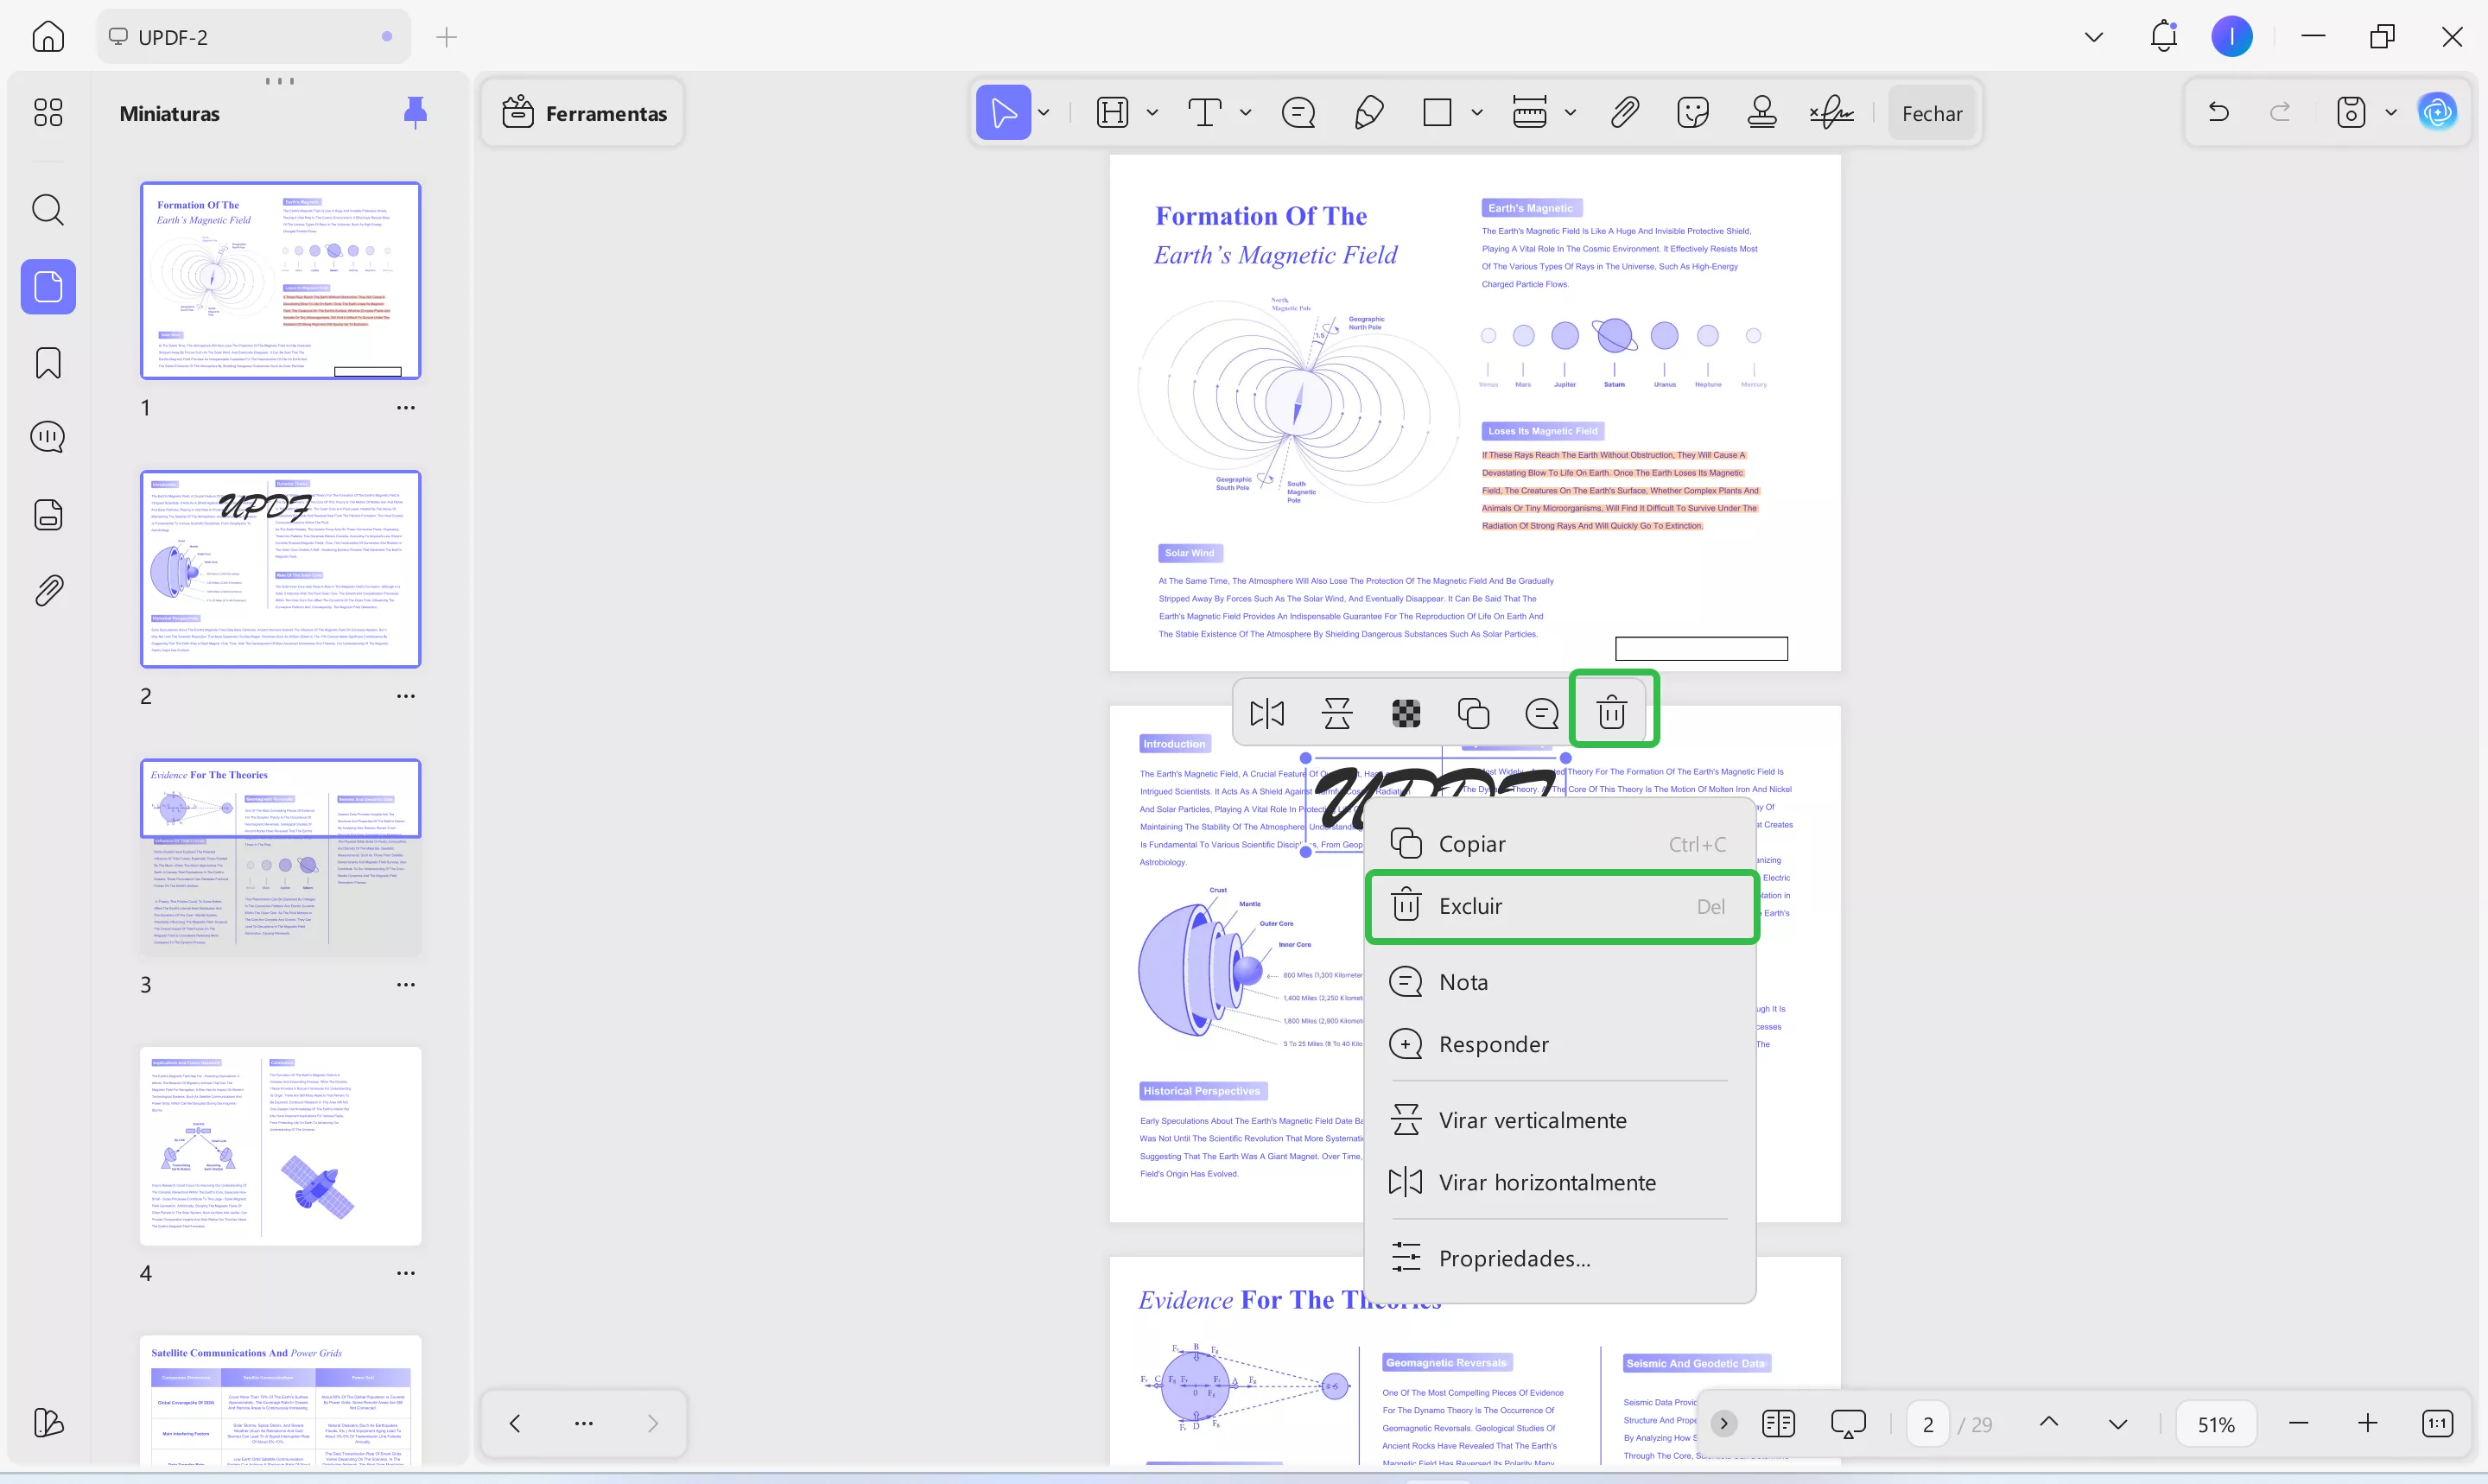Expand the text tool dropdown arrow
Screen dimensions: 2488x1484
pyautogui.click(x=1245, y=113)
